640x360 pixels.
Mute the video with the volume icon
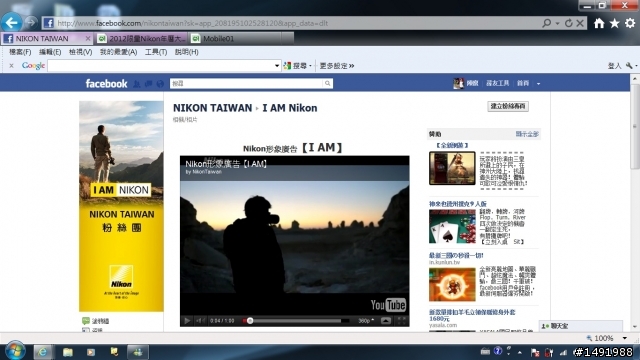200,321
